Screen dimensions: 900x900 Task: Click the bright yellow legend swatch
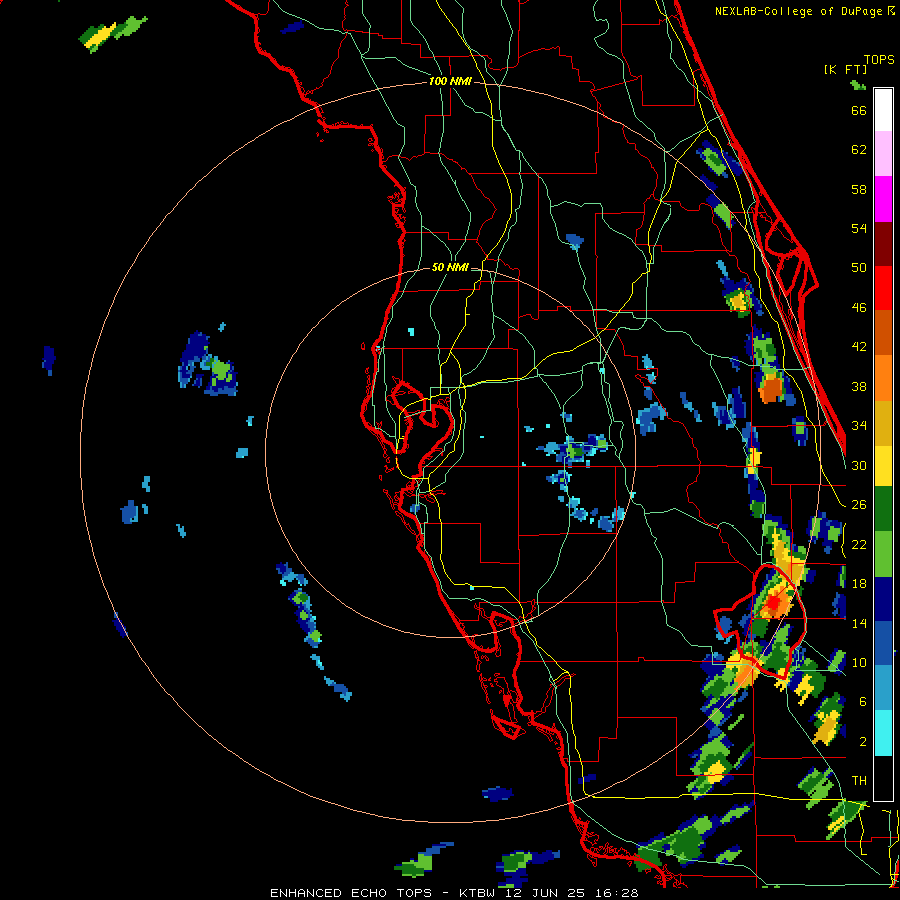883,466
